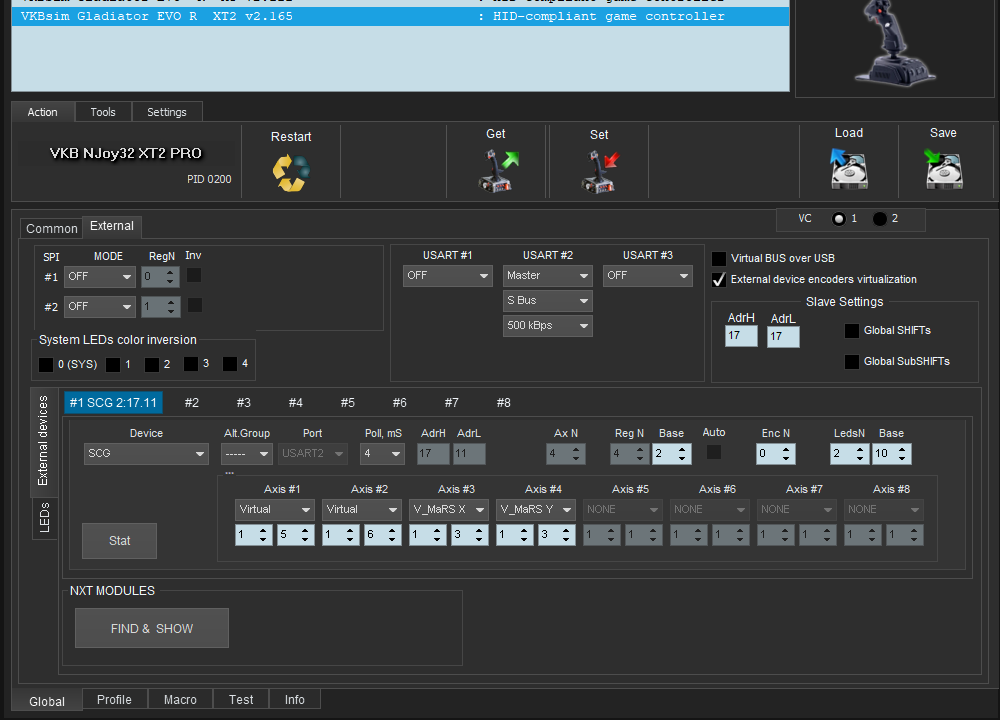Click the Restart recycle-arrows icon
1000x720 pixels.
pos(291,173)
